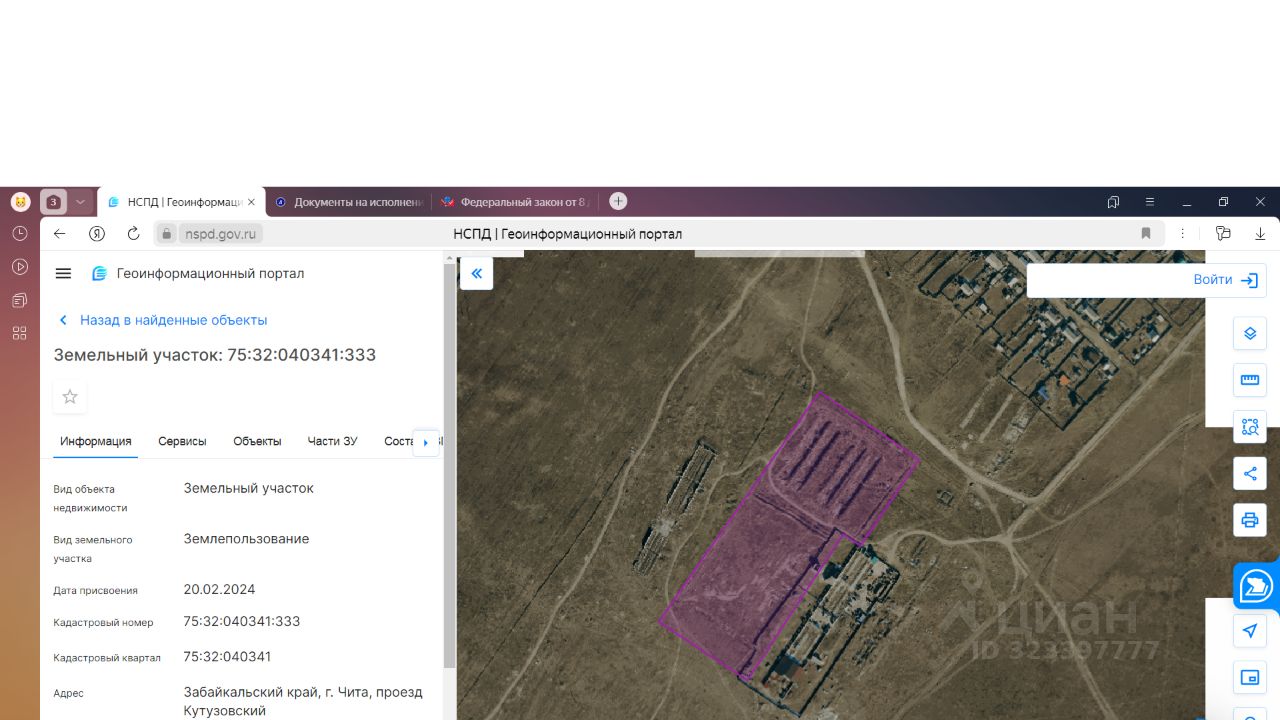Expand the tab group dropdown arrow
The image size is (1280, 720).
coord(81,202)
